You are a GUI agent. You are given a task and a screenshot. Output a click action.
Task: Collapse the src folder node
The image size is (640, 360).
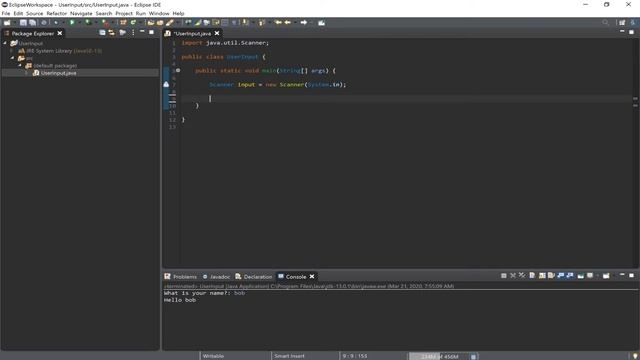click(x=12, y=58)
